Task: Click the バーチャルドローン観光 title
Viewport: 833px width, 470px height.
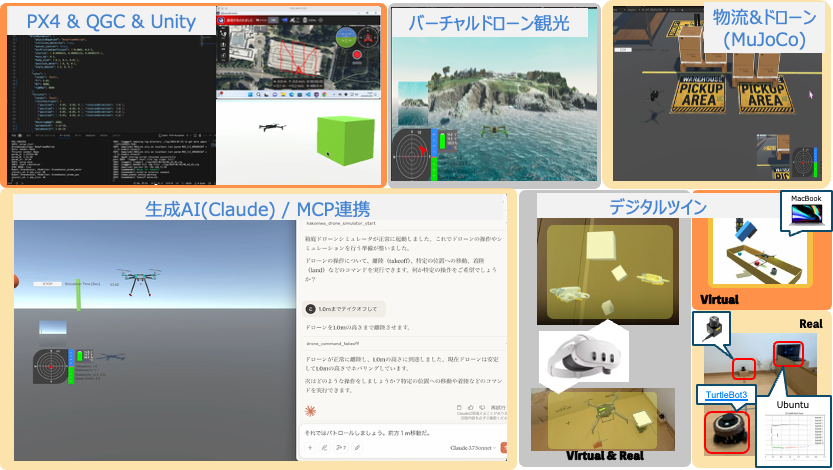Action: coord(488,23)
